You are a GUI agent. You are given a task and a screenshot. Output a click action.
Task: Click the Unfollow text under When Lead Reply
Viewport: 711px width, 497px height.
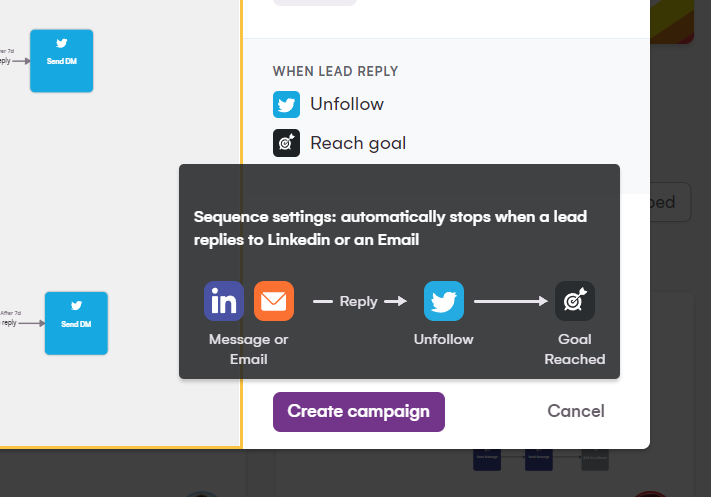[x=347, y=104]
